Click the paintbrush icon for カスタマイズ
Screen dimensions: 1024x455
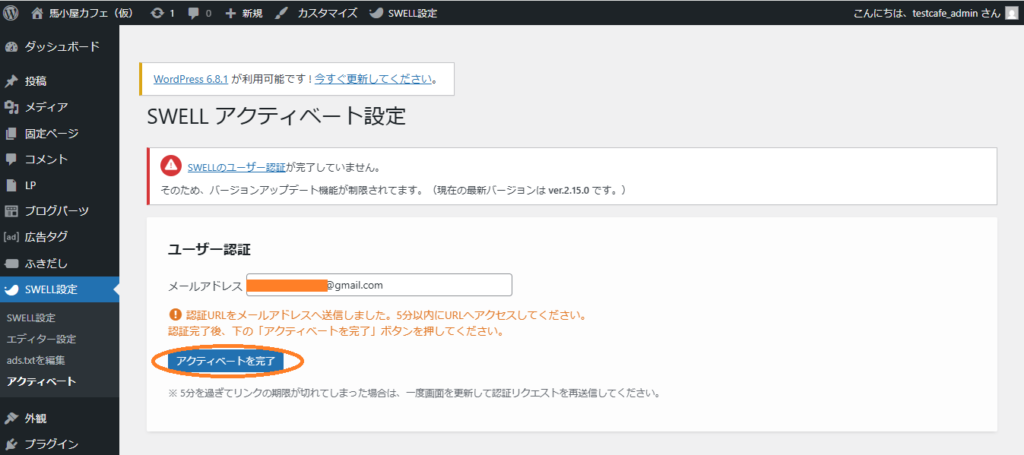coord(281,12)
